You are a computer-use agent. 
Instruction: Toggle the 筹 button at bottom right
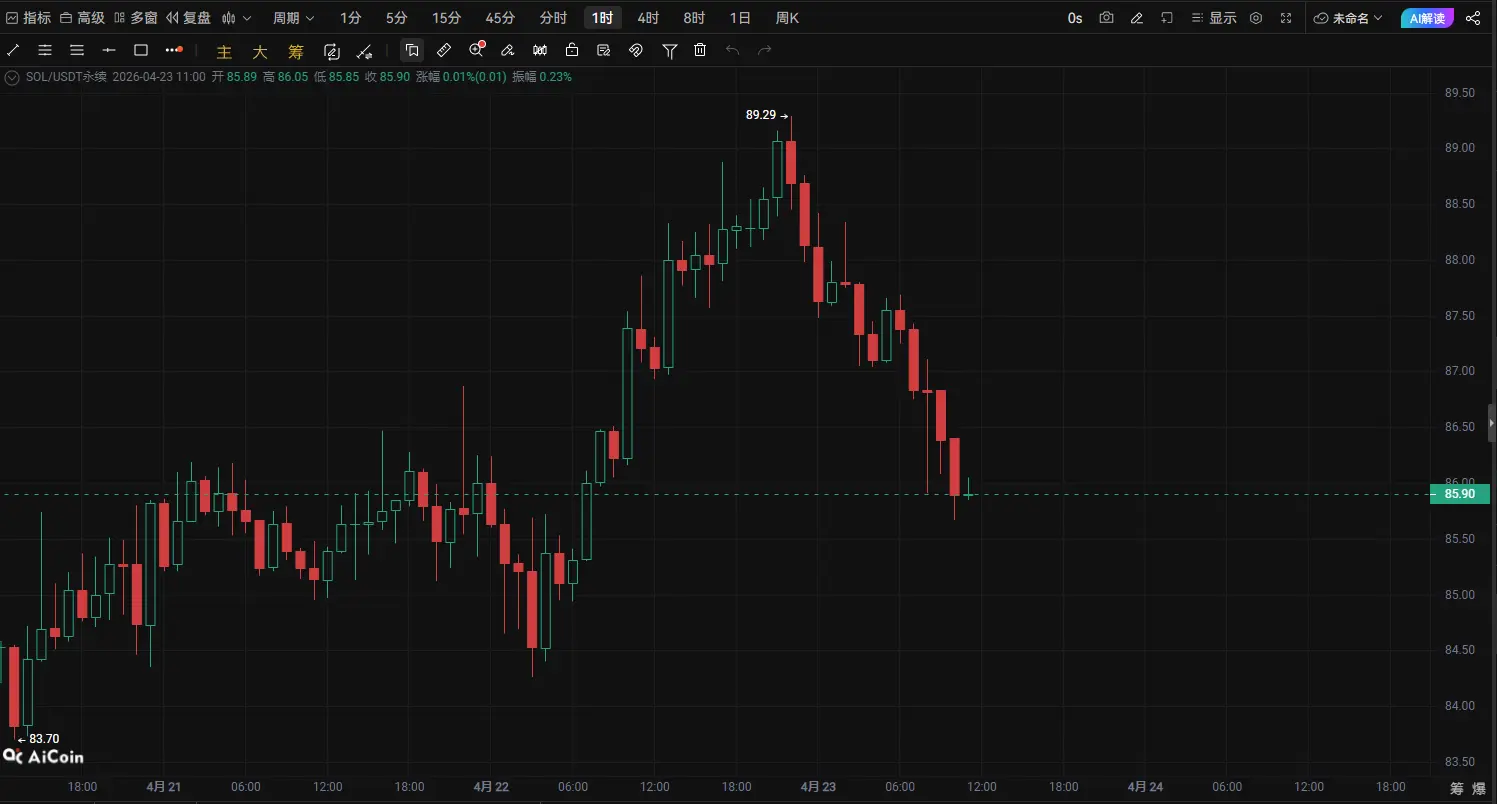(x=1457, y=788)
